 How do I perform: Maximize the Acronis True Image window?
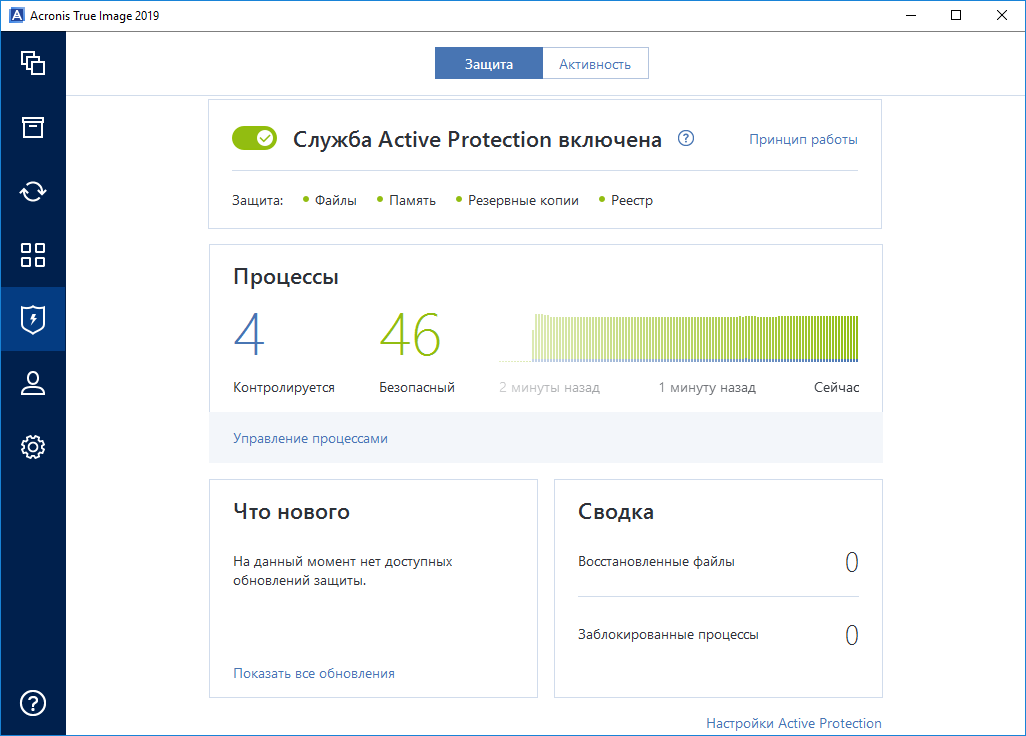click(x=956, y=15)
